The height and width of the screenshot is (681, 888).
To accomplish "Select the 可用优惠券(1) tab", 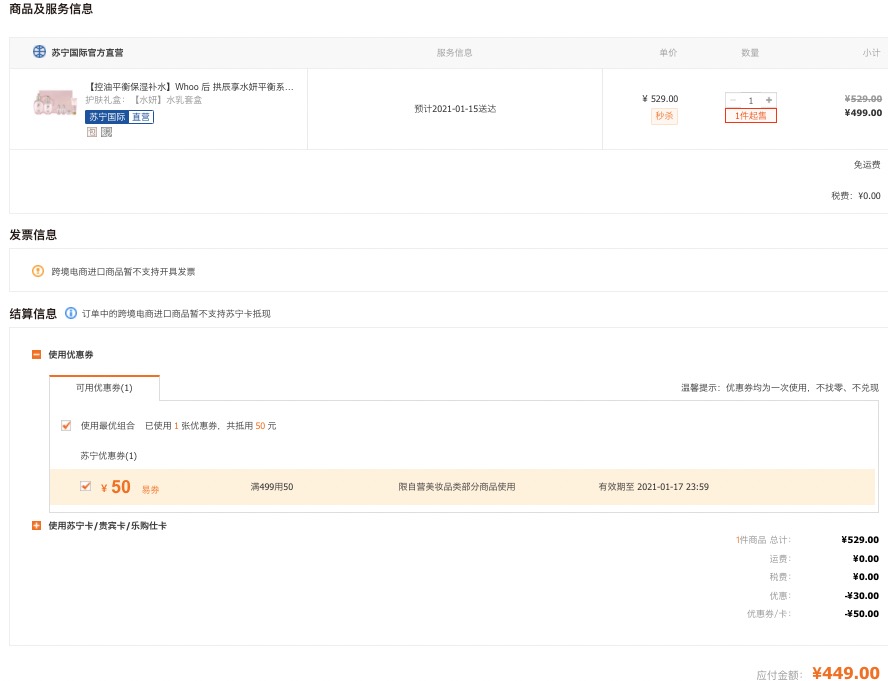I will [104, 388].
